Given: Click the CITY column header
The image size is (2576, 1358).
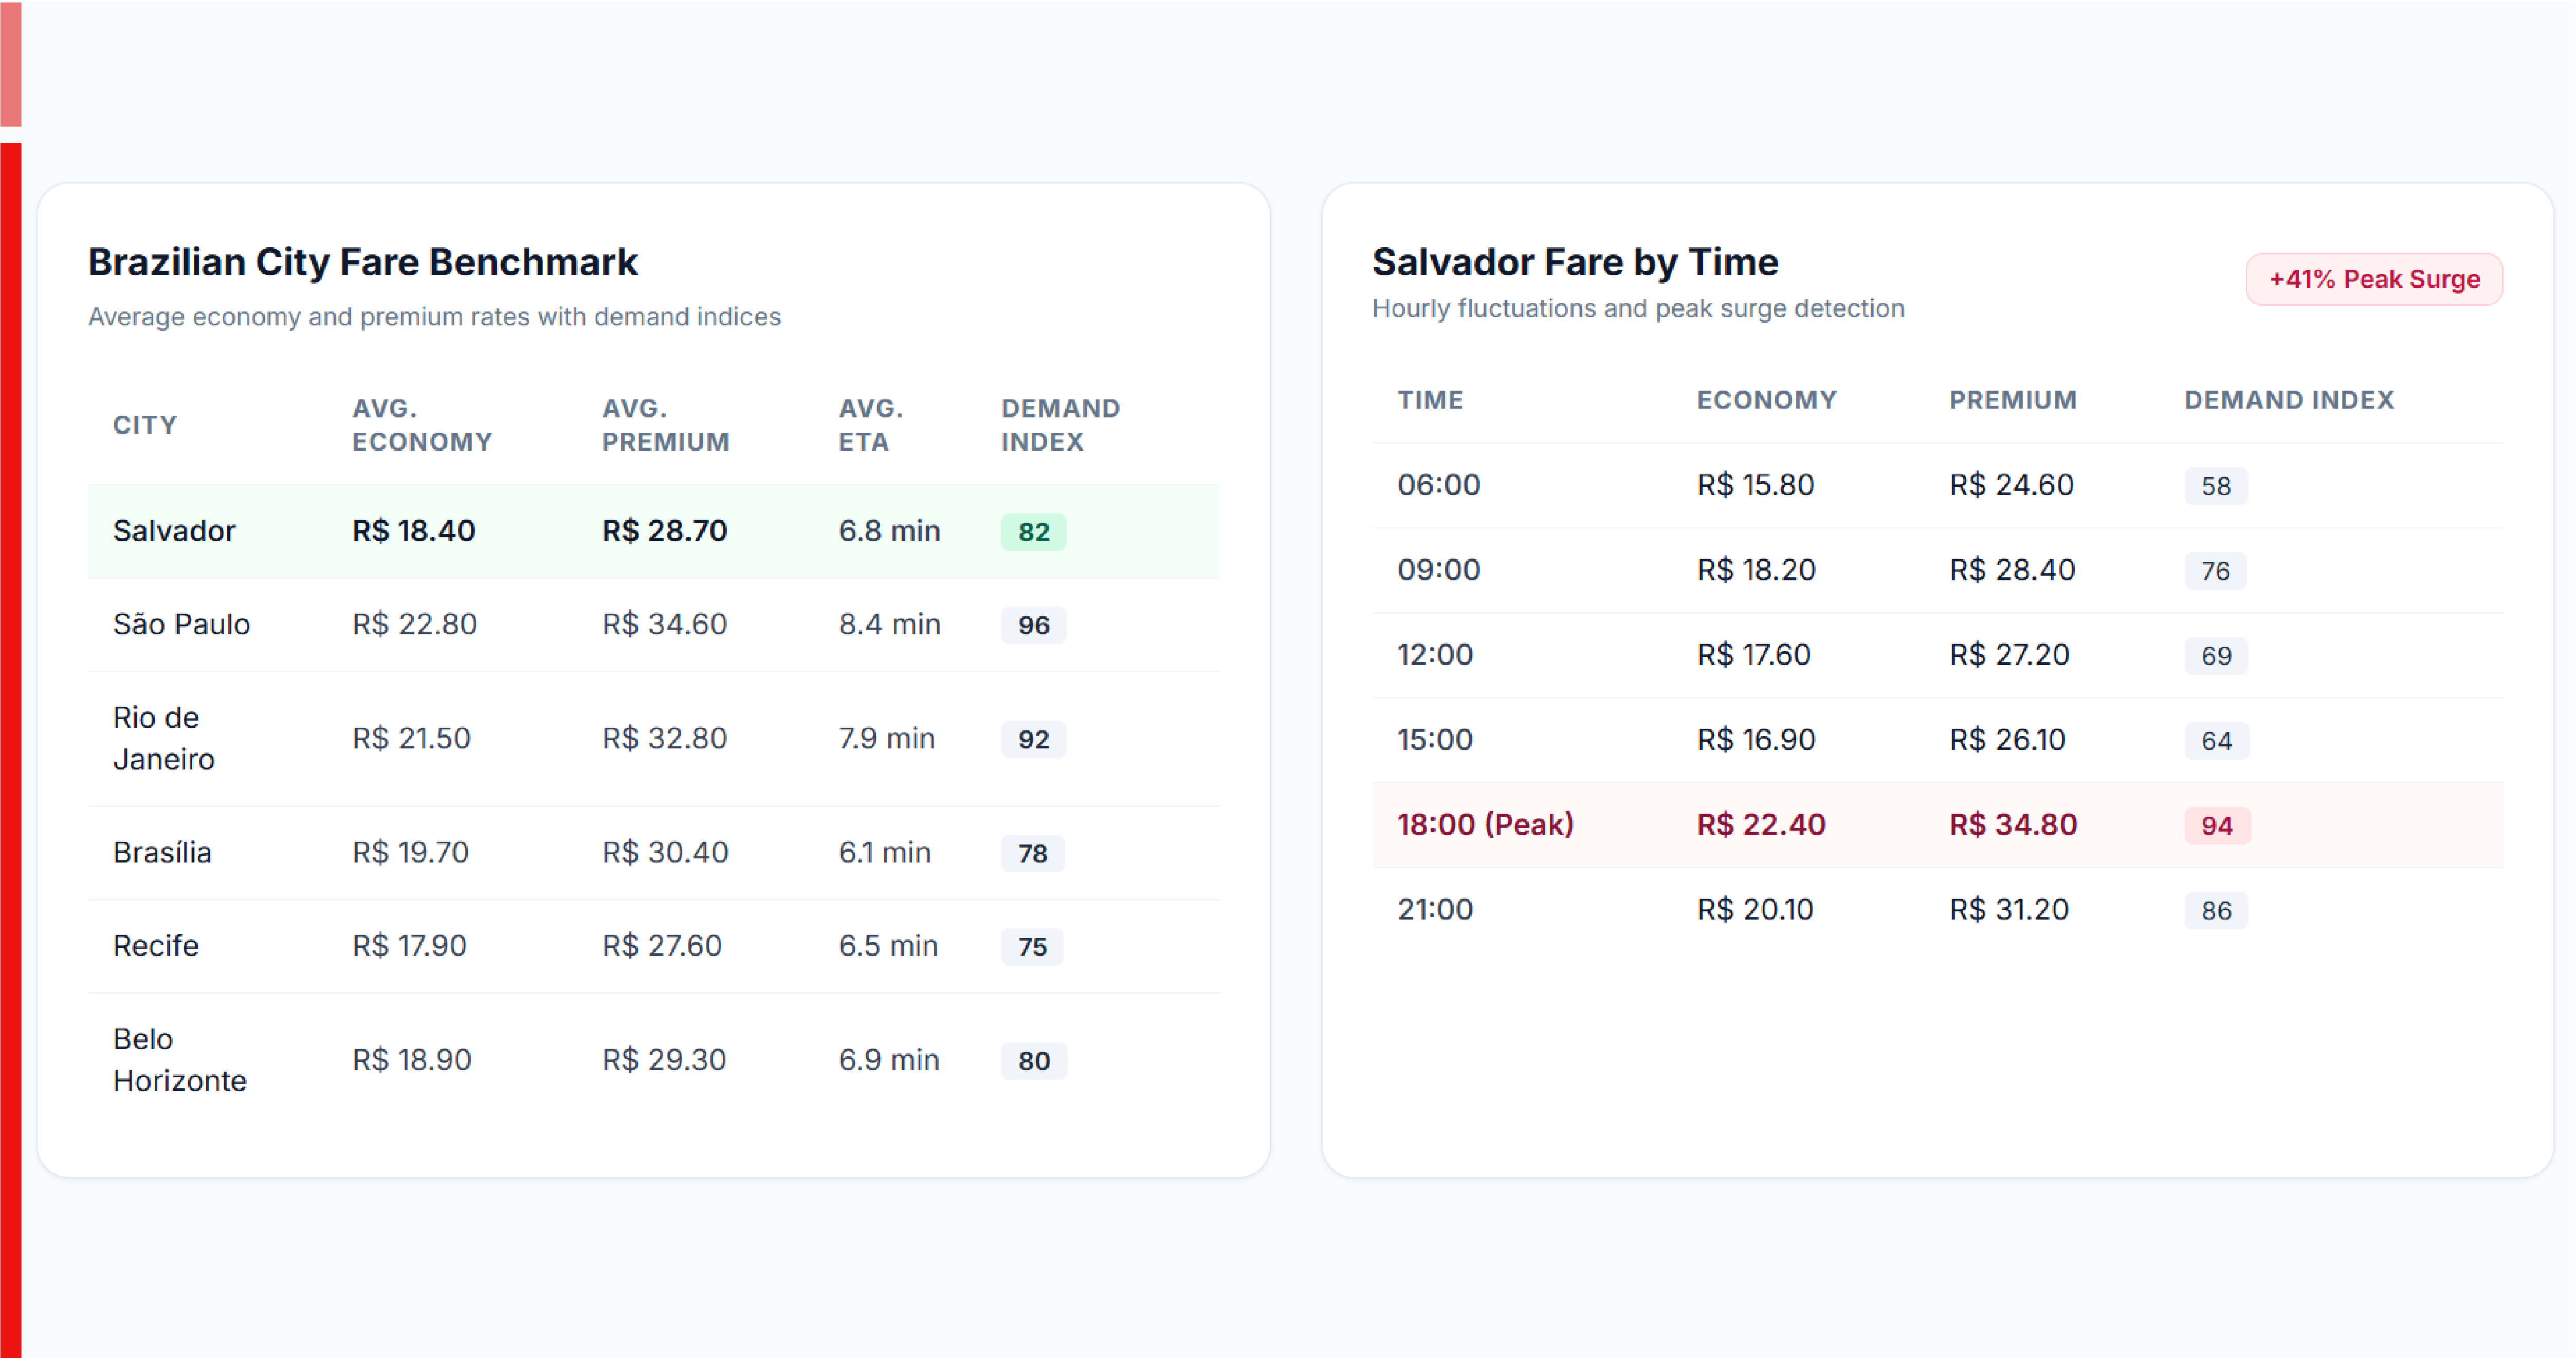Looking at the screenshot, I should click(145, 425).
